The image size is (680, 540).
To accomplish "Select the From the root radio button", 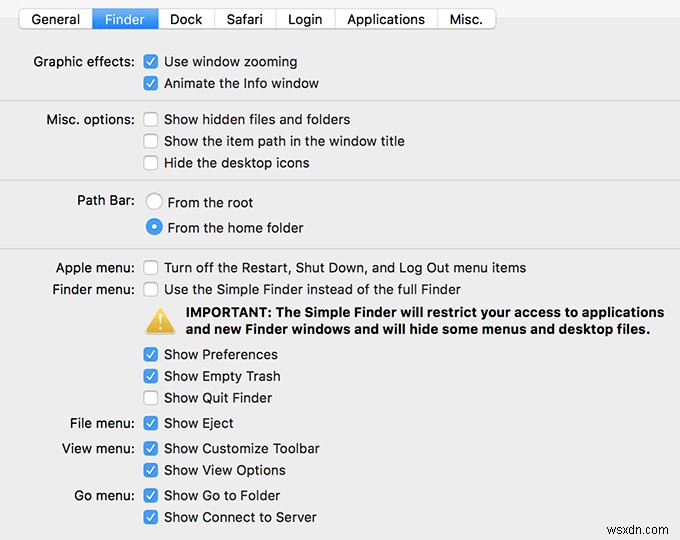I will coord(154,201).
